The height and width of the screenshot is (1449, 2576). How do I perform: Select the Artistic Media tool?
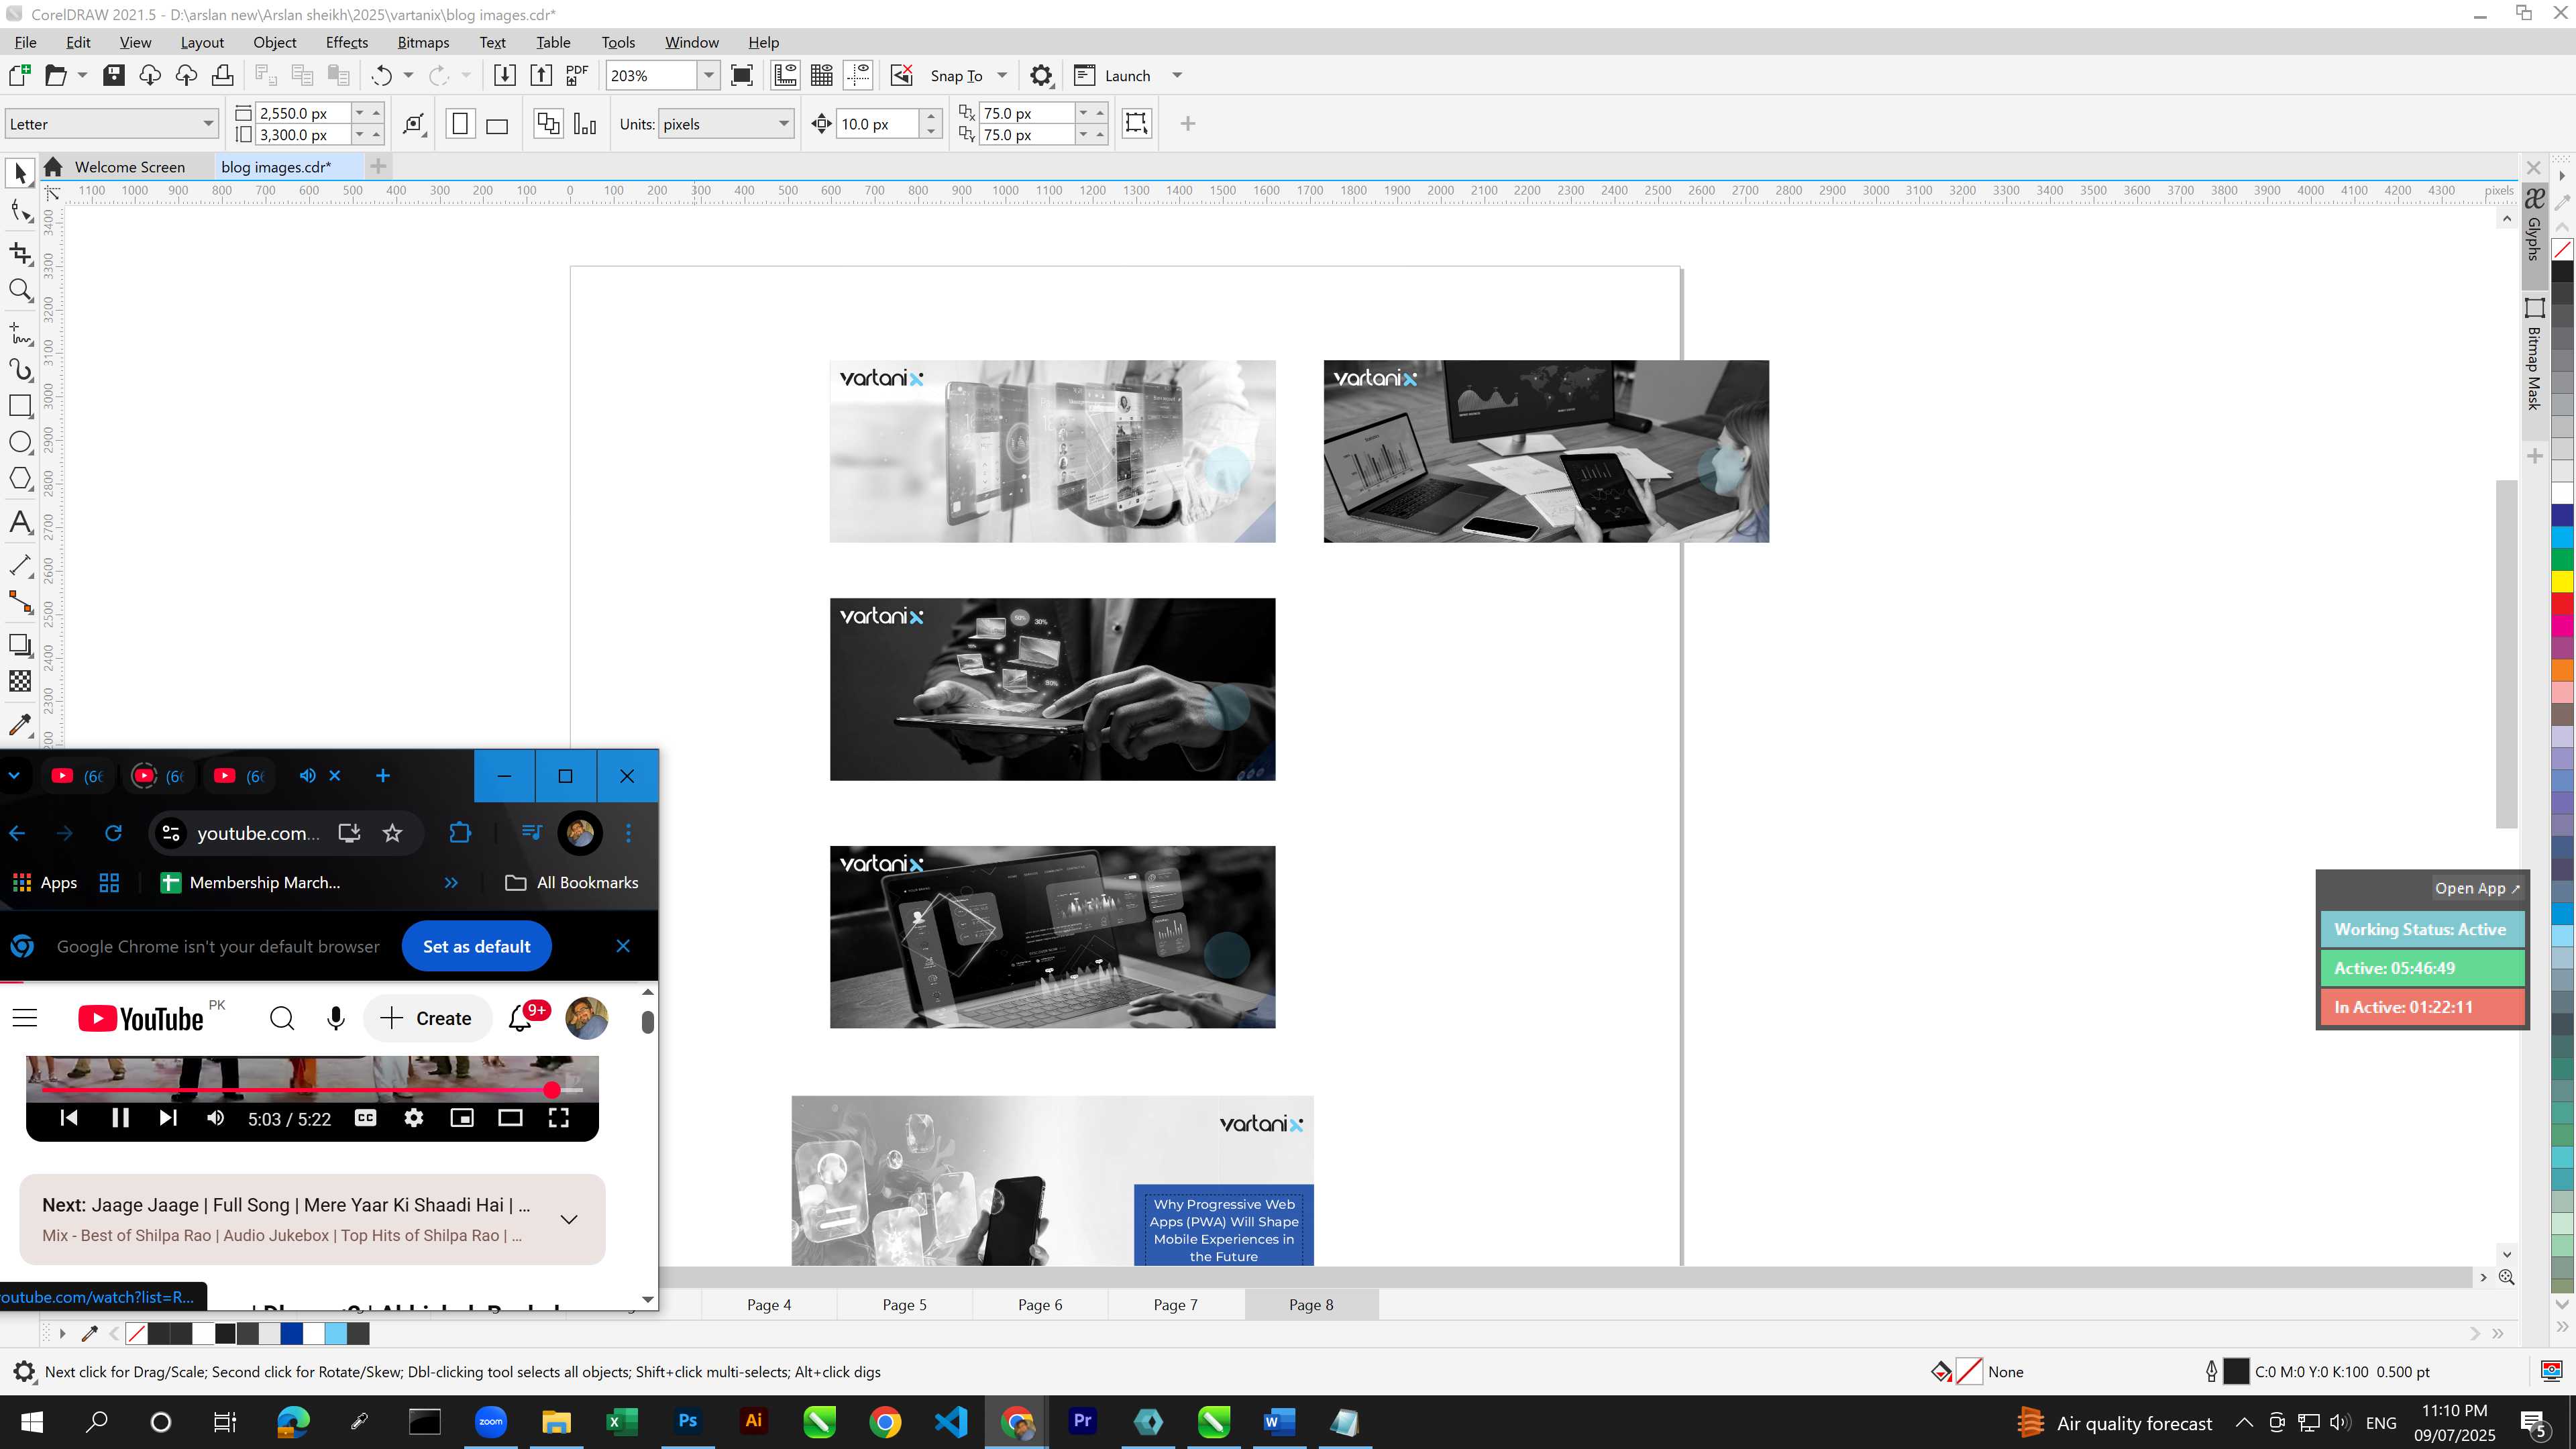20,369
